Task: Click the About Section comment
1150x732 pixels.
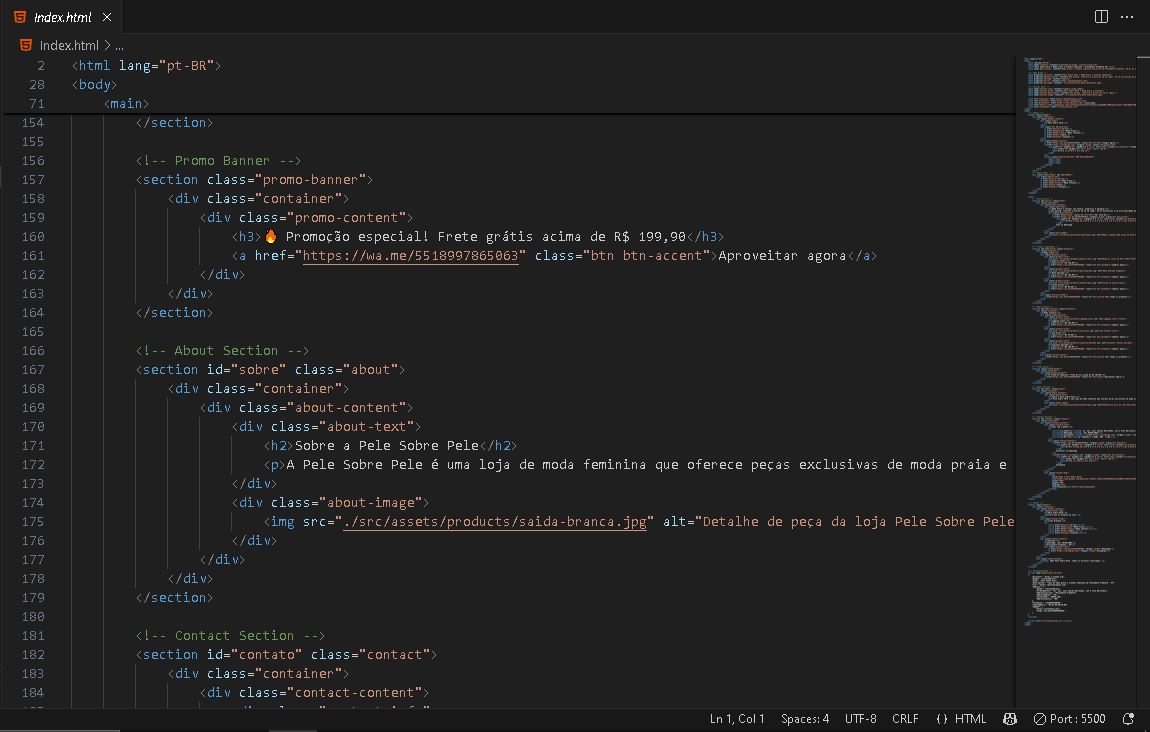Action: pyautogui.click(x=222, y=351)
